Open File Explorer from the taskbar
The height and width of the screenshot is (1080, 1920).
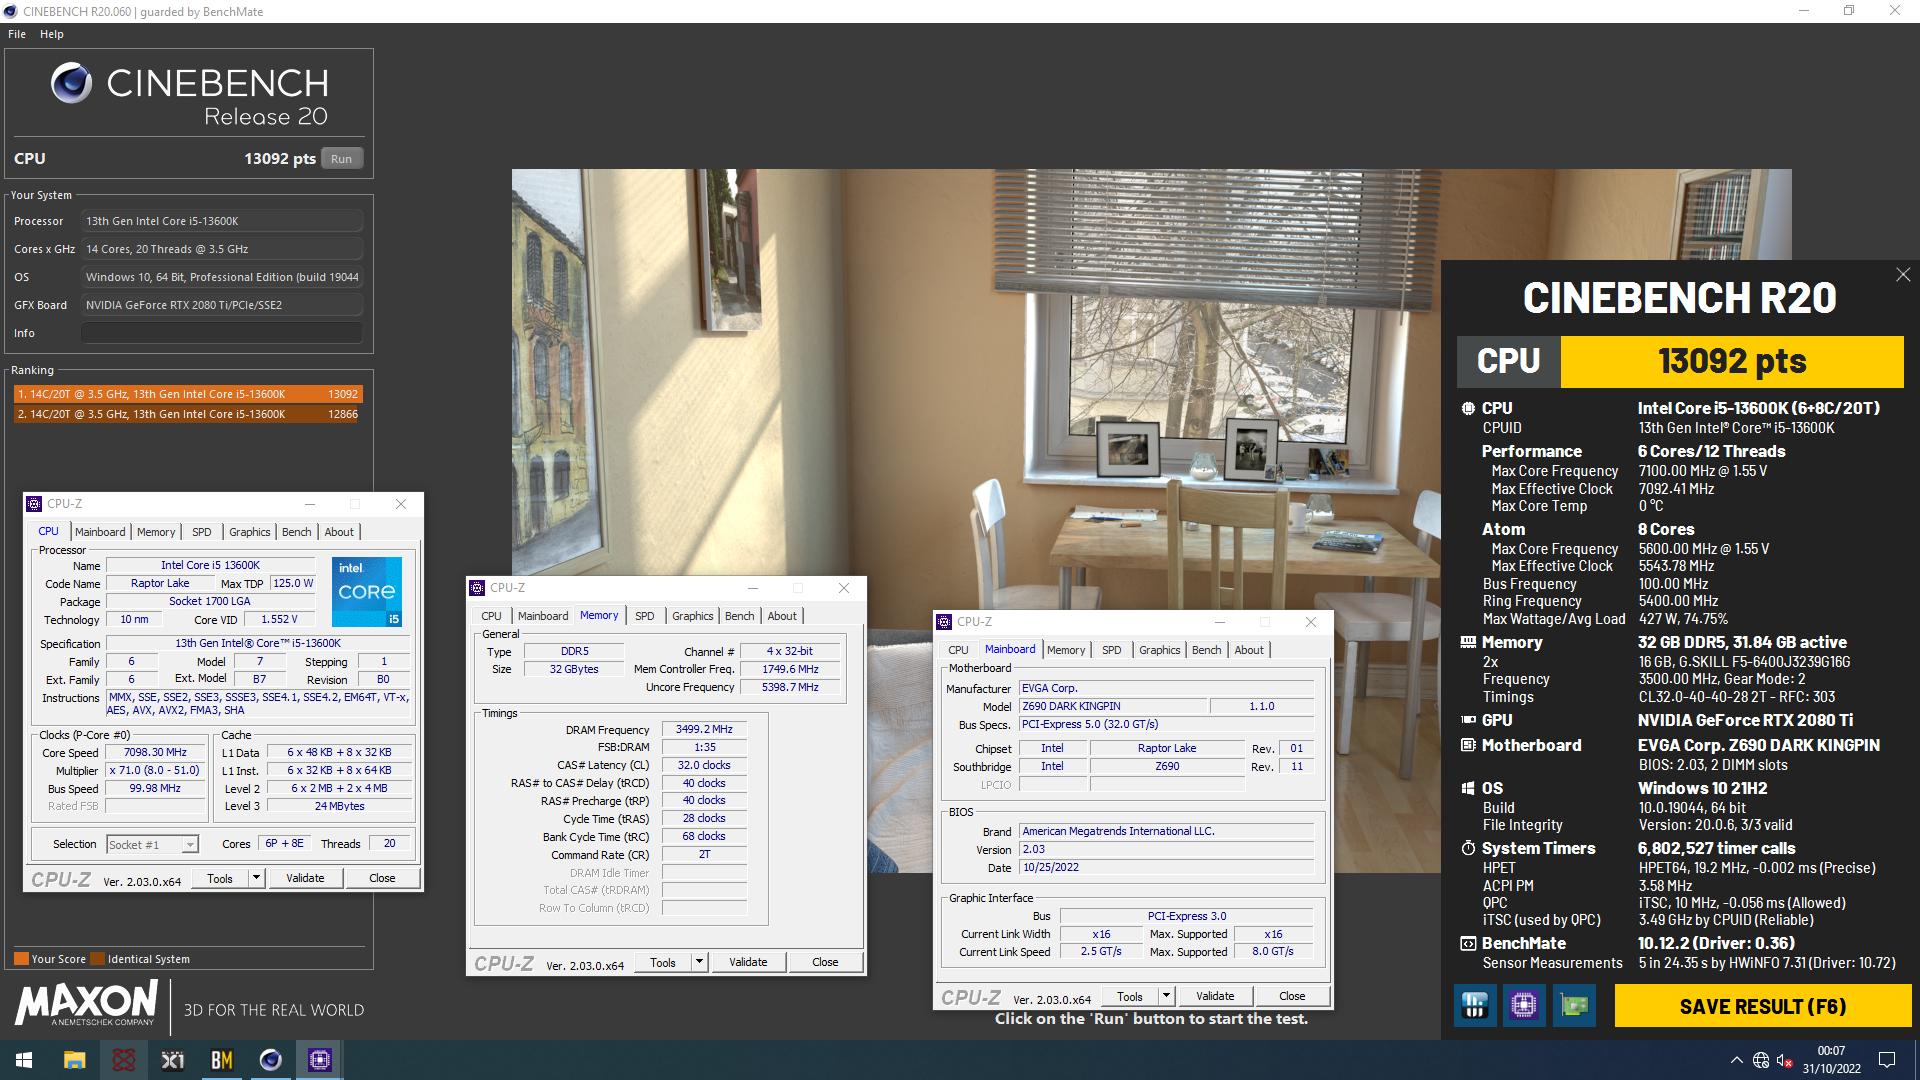point(74,1060)
